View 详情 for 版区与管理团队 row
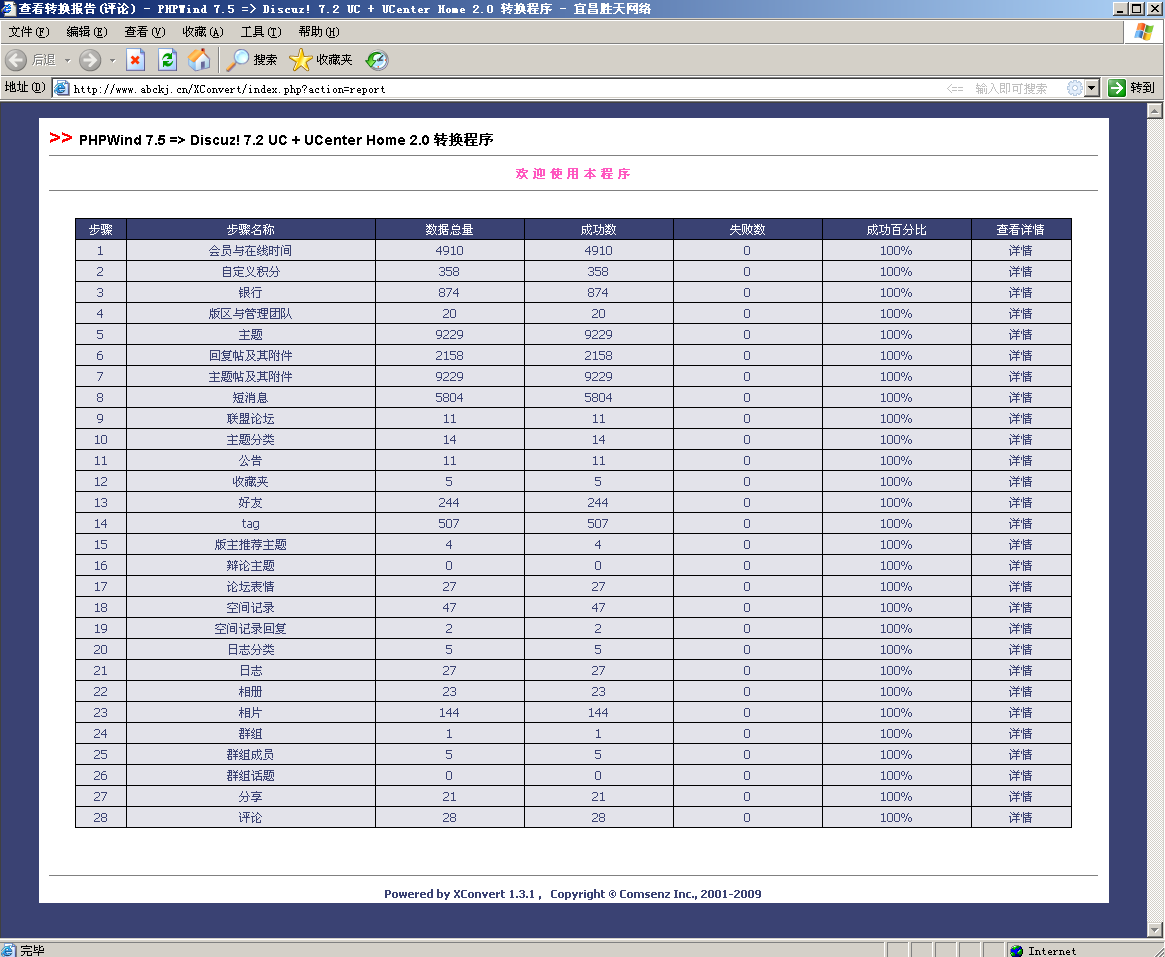This screenshot has width=1165, height=957. point(1021,314)
